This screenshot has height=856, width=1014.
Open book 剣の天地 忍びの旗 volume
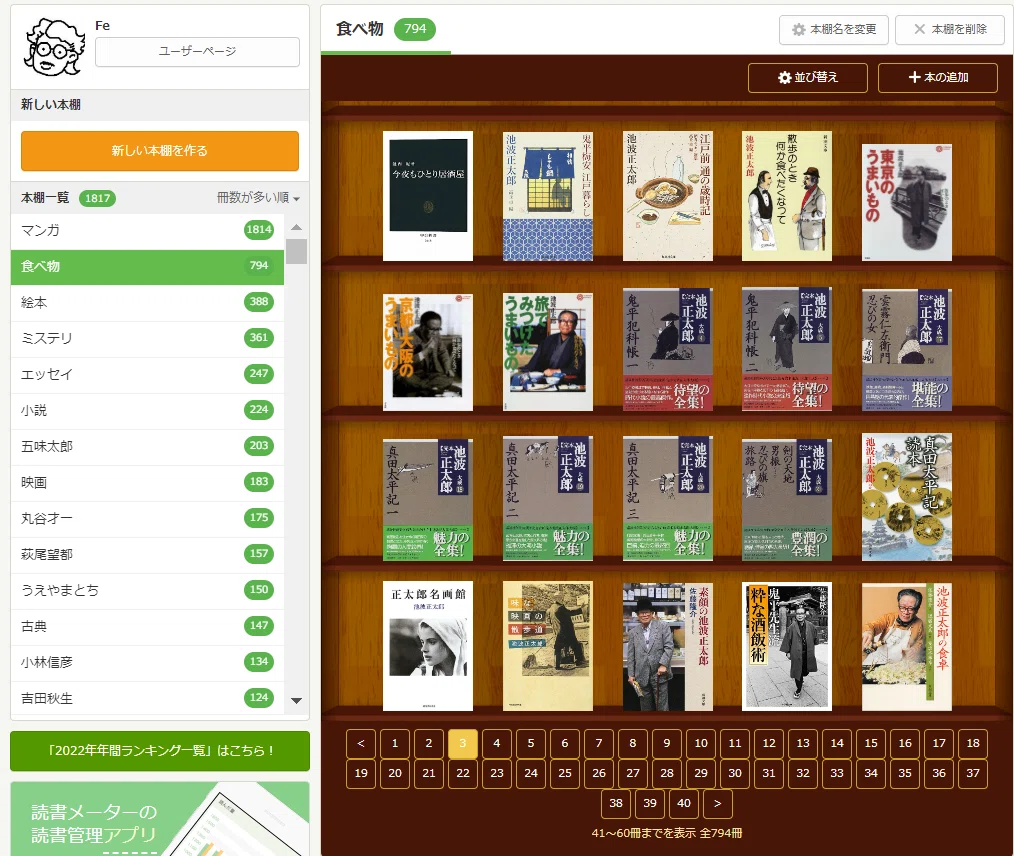pyautogui.click(x=787, y=499)
